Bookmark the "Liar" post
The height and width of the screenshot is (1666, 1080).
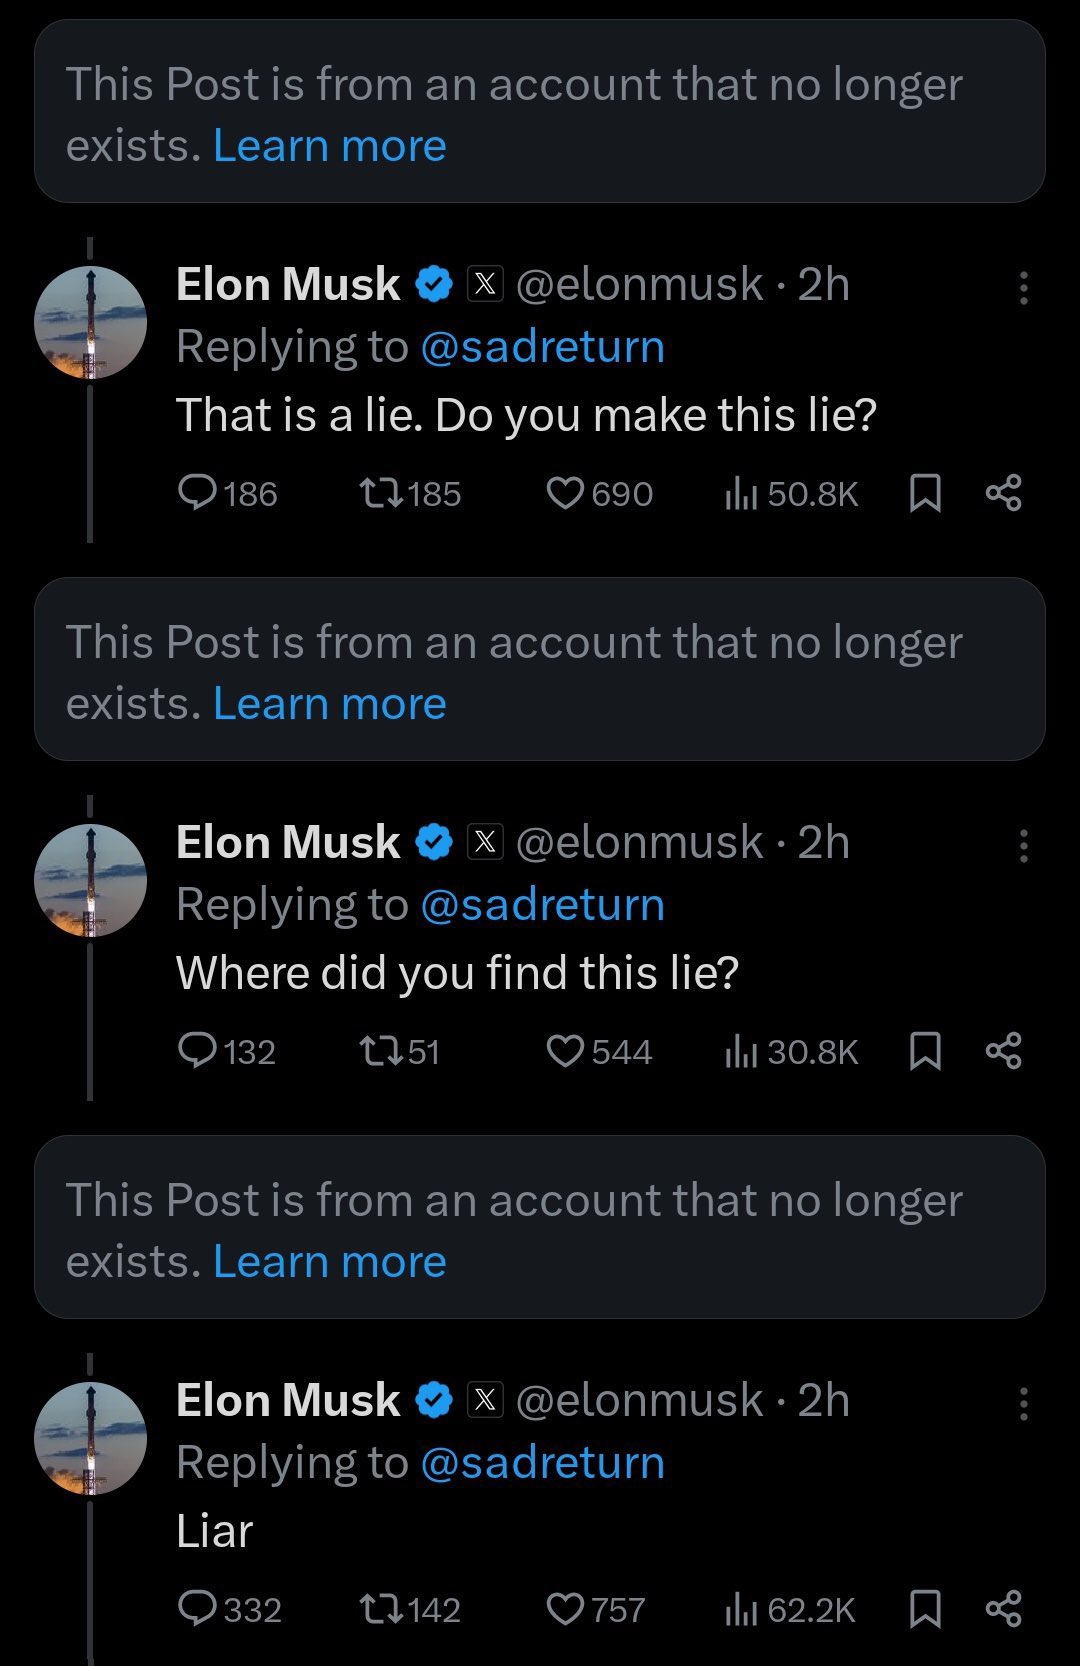tap(925, 1609)
